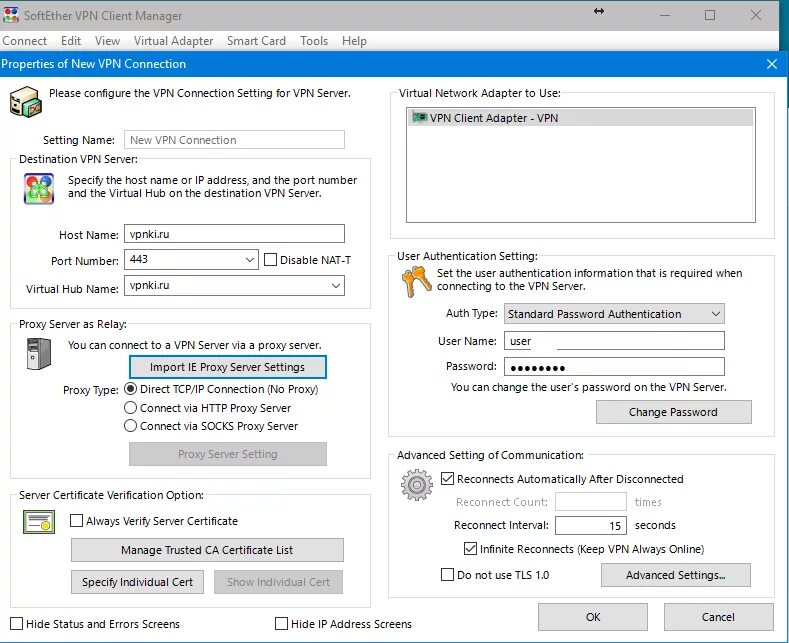Open the Auth Type dropdown

coord(716,314)
